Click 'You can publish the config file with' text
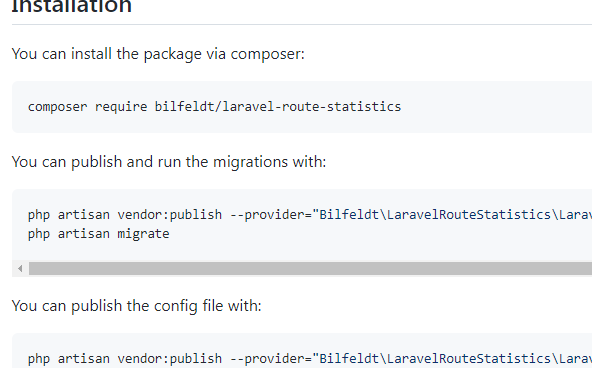Image resolution: width=592 pixels, height=368 pixels. click(136, 306)
